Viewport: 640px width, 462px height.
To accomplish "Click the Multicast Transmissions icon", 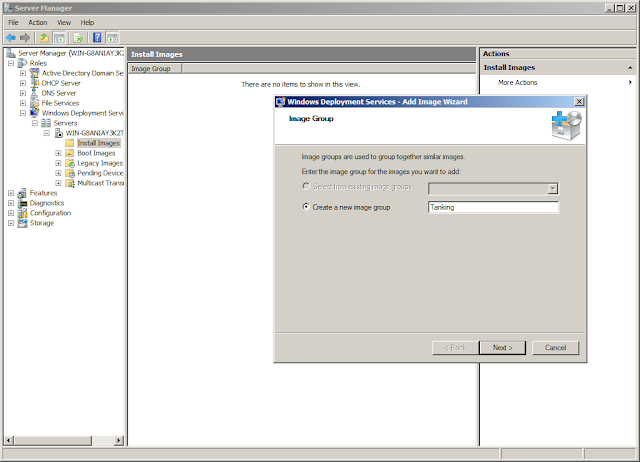I will coord(70,183).
